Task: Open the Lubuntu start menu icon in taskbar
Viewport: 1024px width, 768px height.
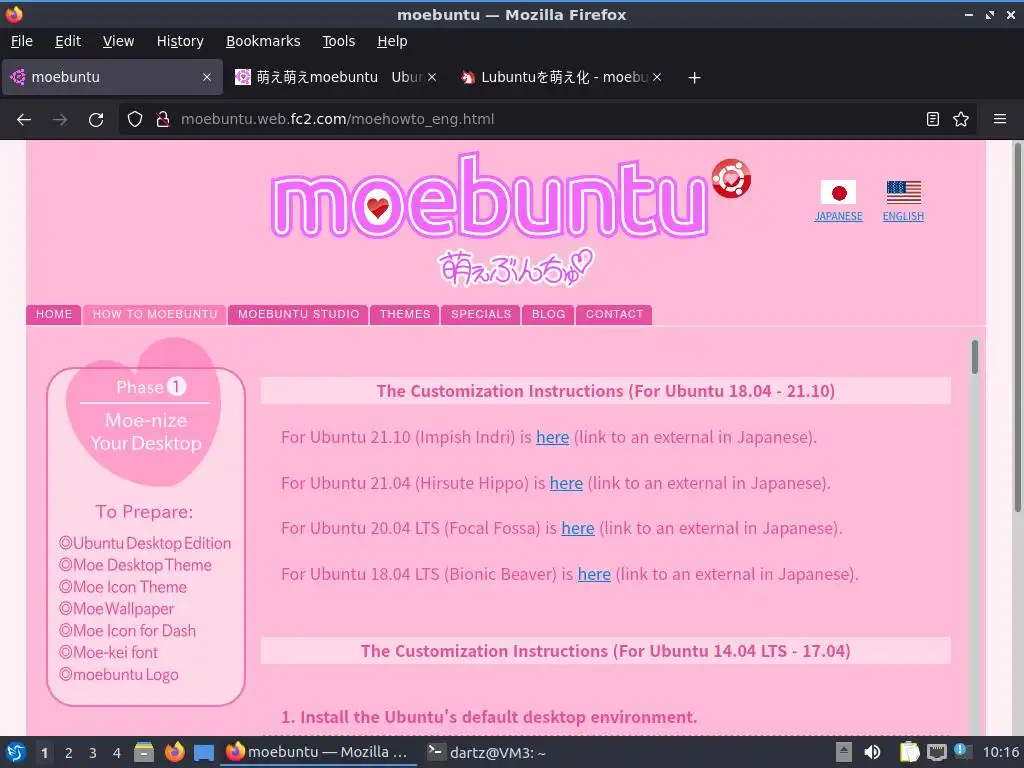Action: (16, 752)
